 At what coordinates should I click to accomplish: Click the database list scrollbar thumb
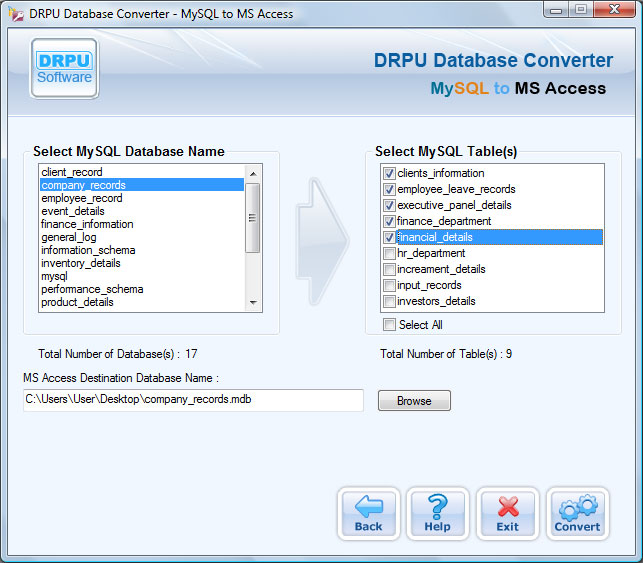253,218
